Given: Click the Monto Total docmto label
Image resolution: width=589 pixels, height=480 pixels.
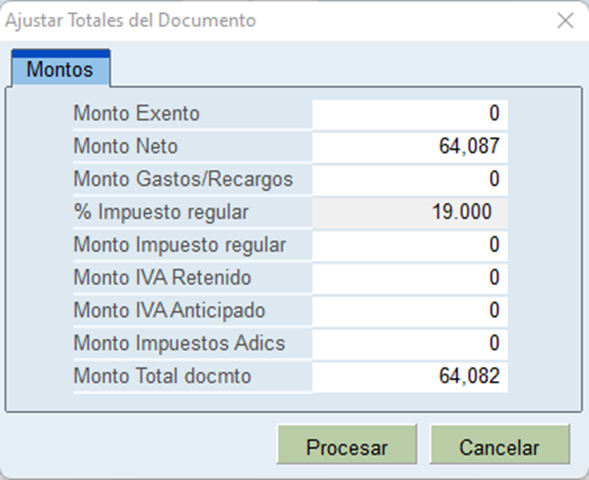Looking at the screenshot, I should tap(162, 376).
